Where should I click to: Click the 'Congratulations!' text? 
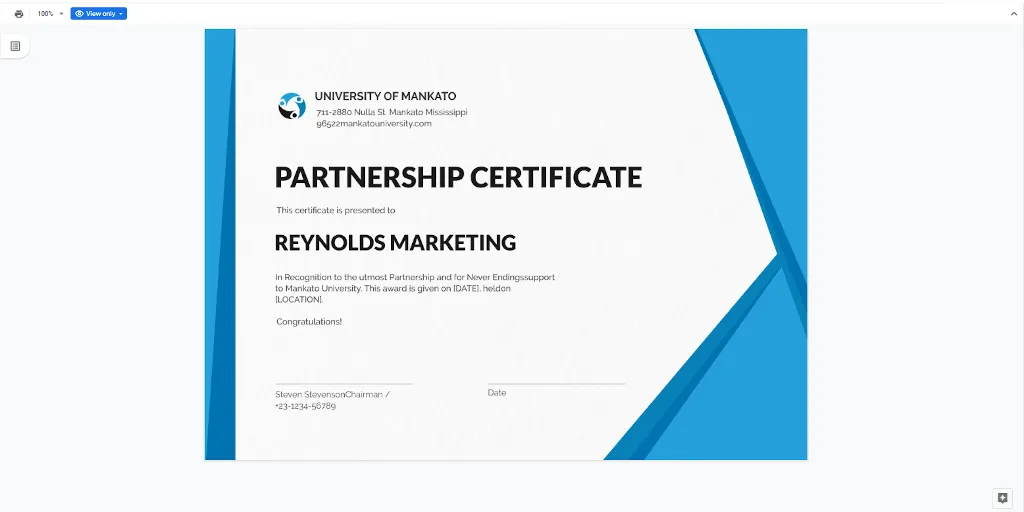[x=309, y=322]
